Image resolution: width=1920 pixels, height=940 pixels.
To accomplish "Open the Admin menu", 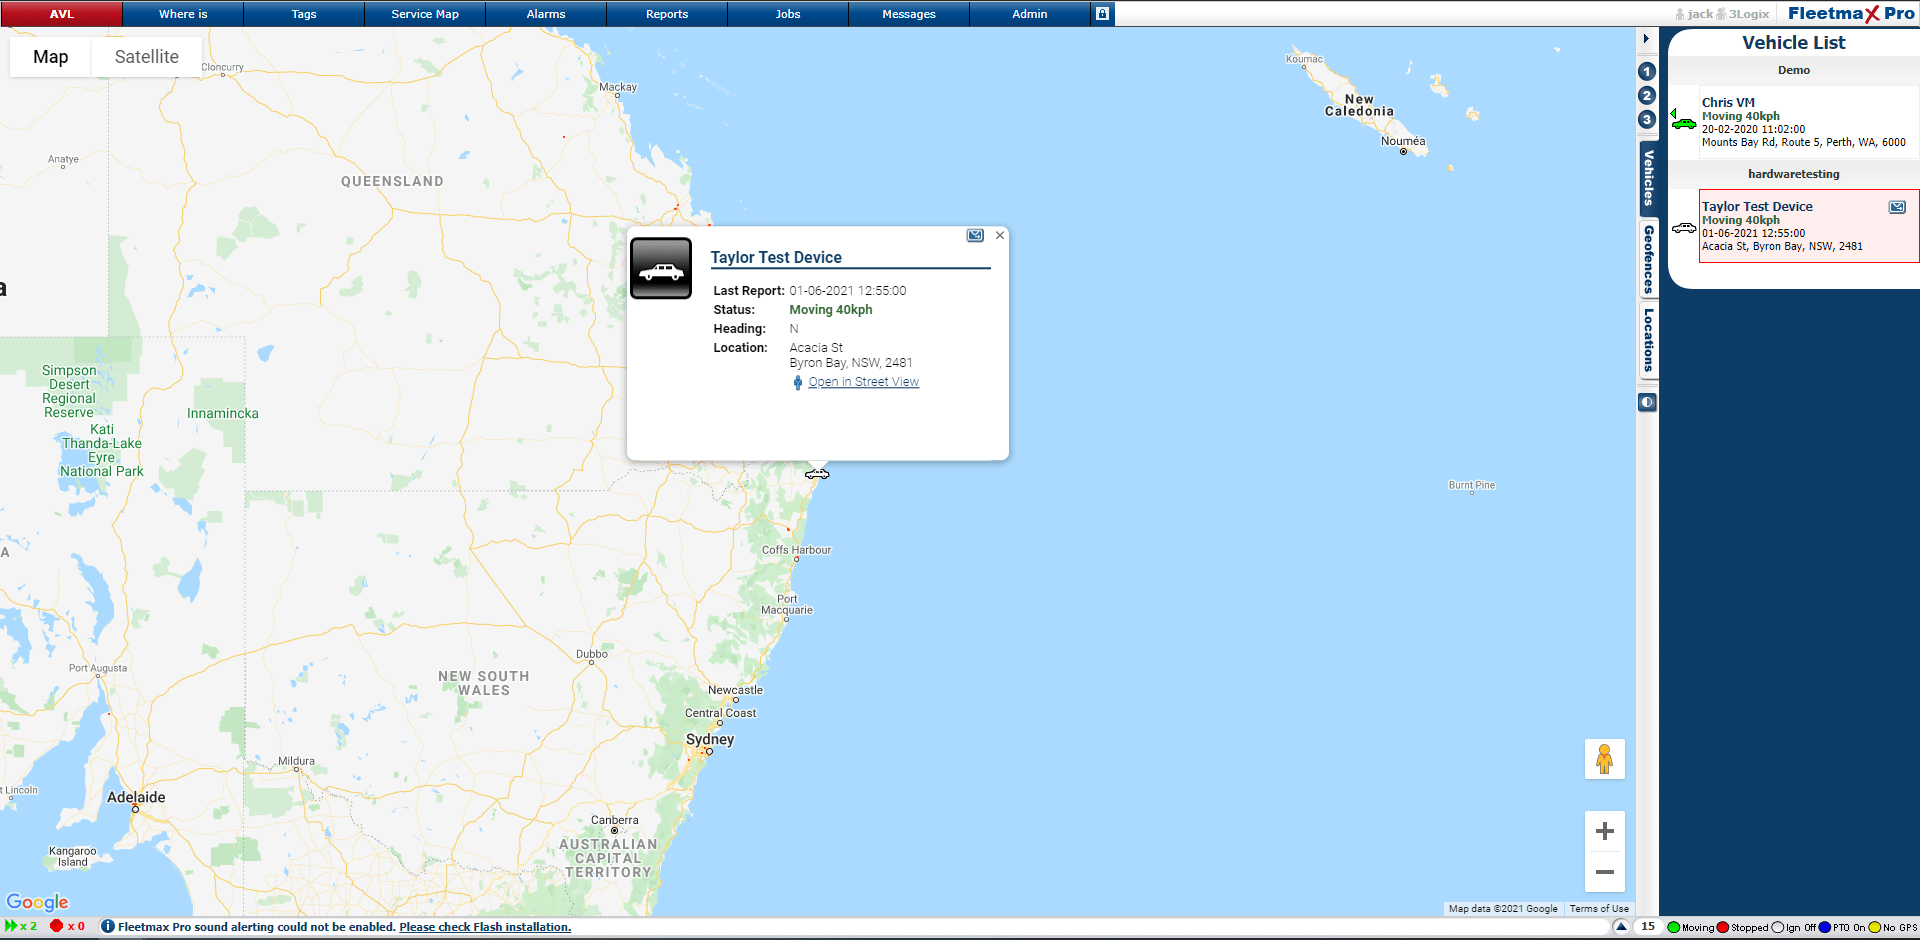I will point(1030,14).
